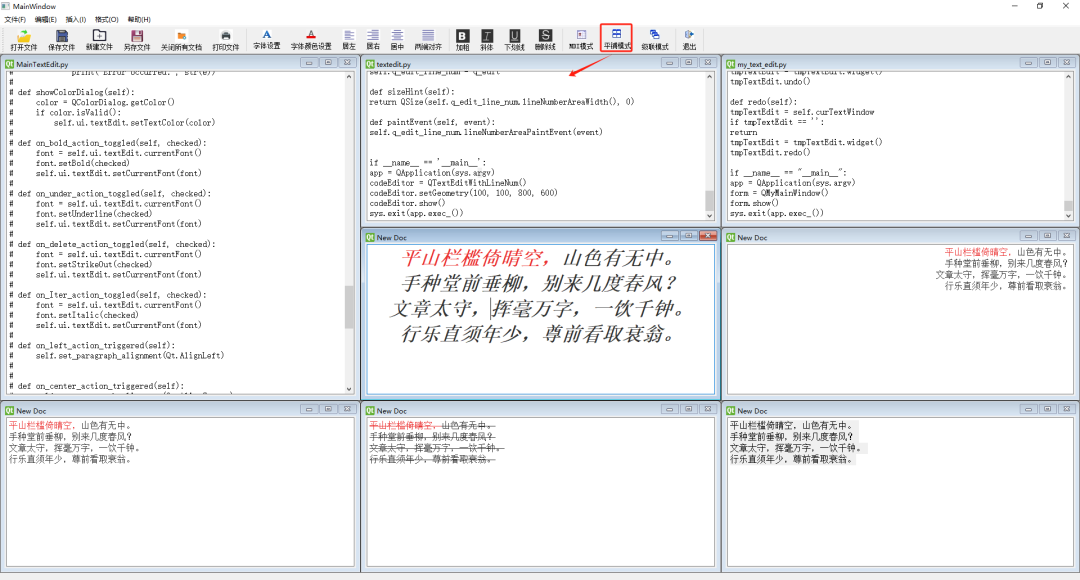Toggle 加粗 bold formatting

pos(462,40)
